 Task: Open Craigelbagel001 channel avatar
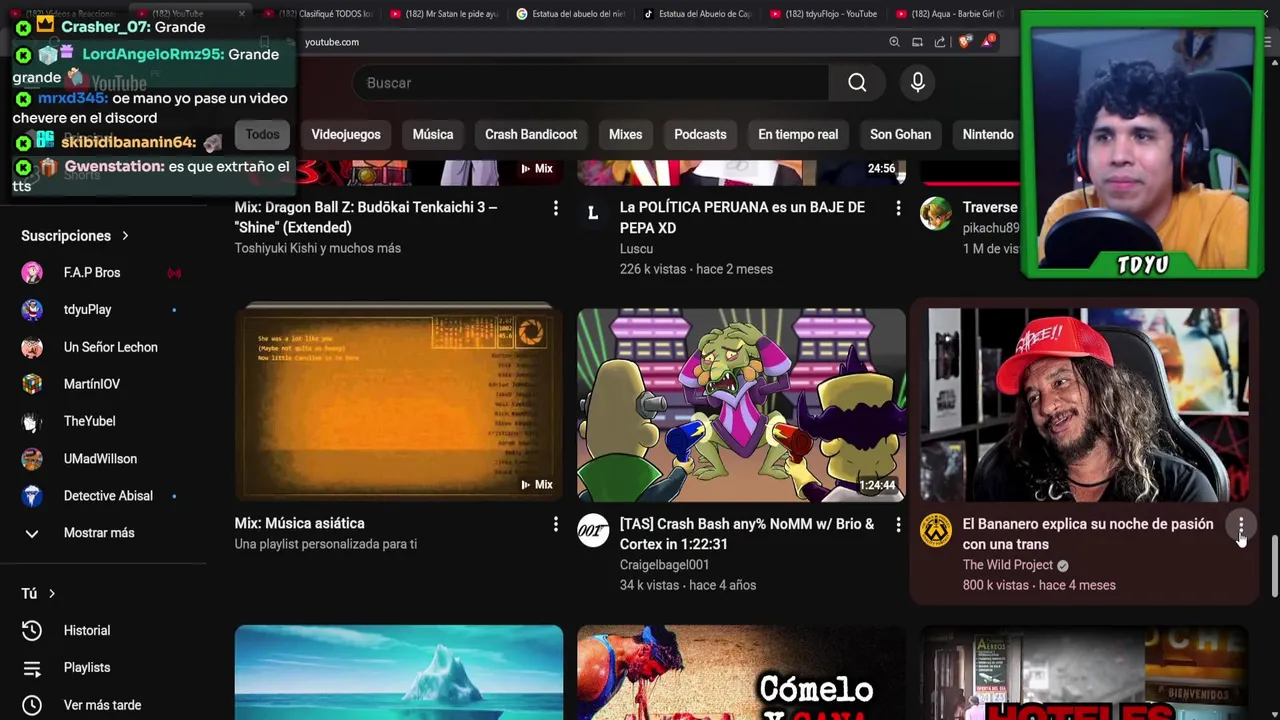click(x=593, y=531)
